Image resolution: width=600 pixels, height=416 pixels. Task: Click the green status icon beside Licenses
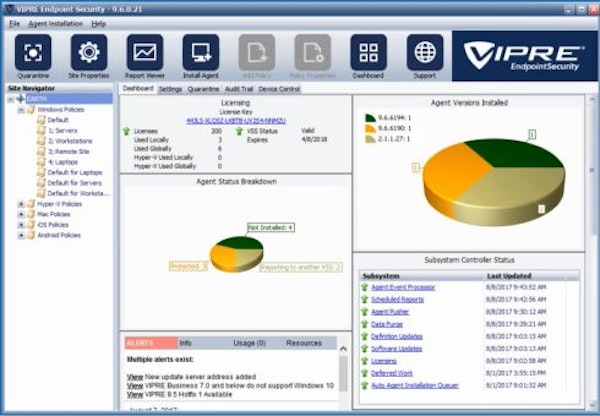(127, 131)
